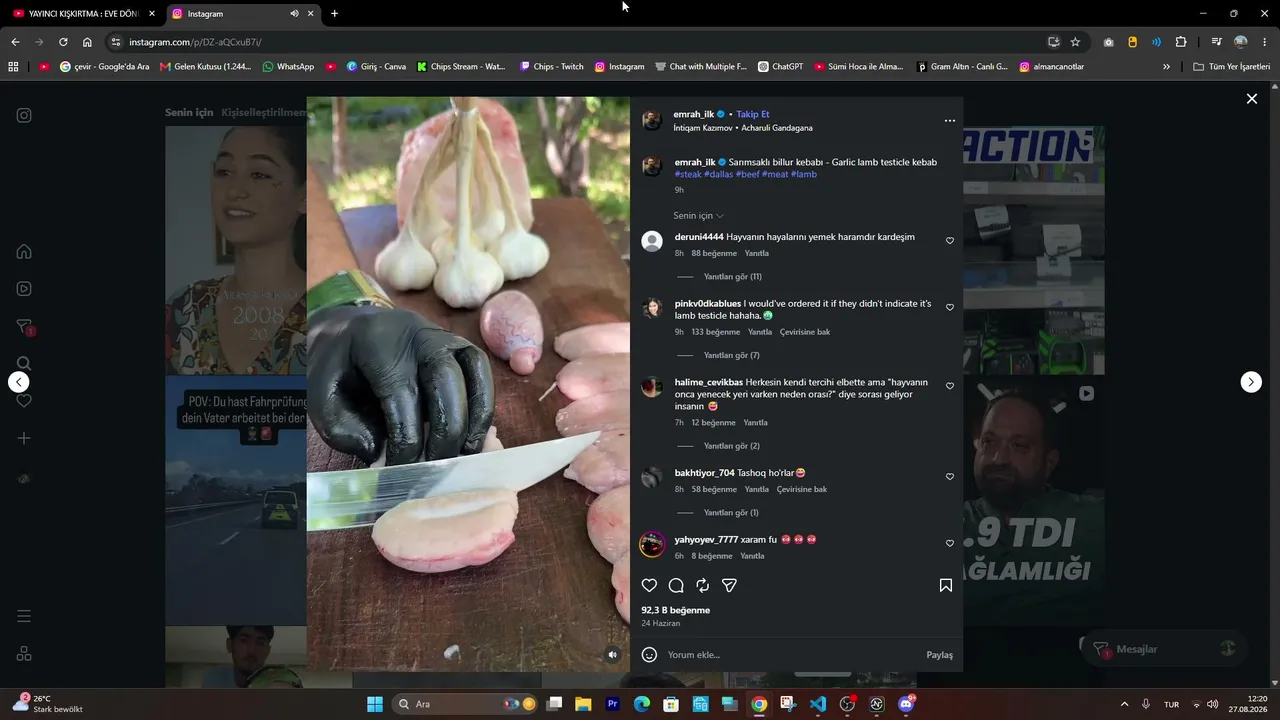Open the 'Chips - Twitch' bookmark
The image size is (1280, 720).
[551, 67]
